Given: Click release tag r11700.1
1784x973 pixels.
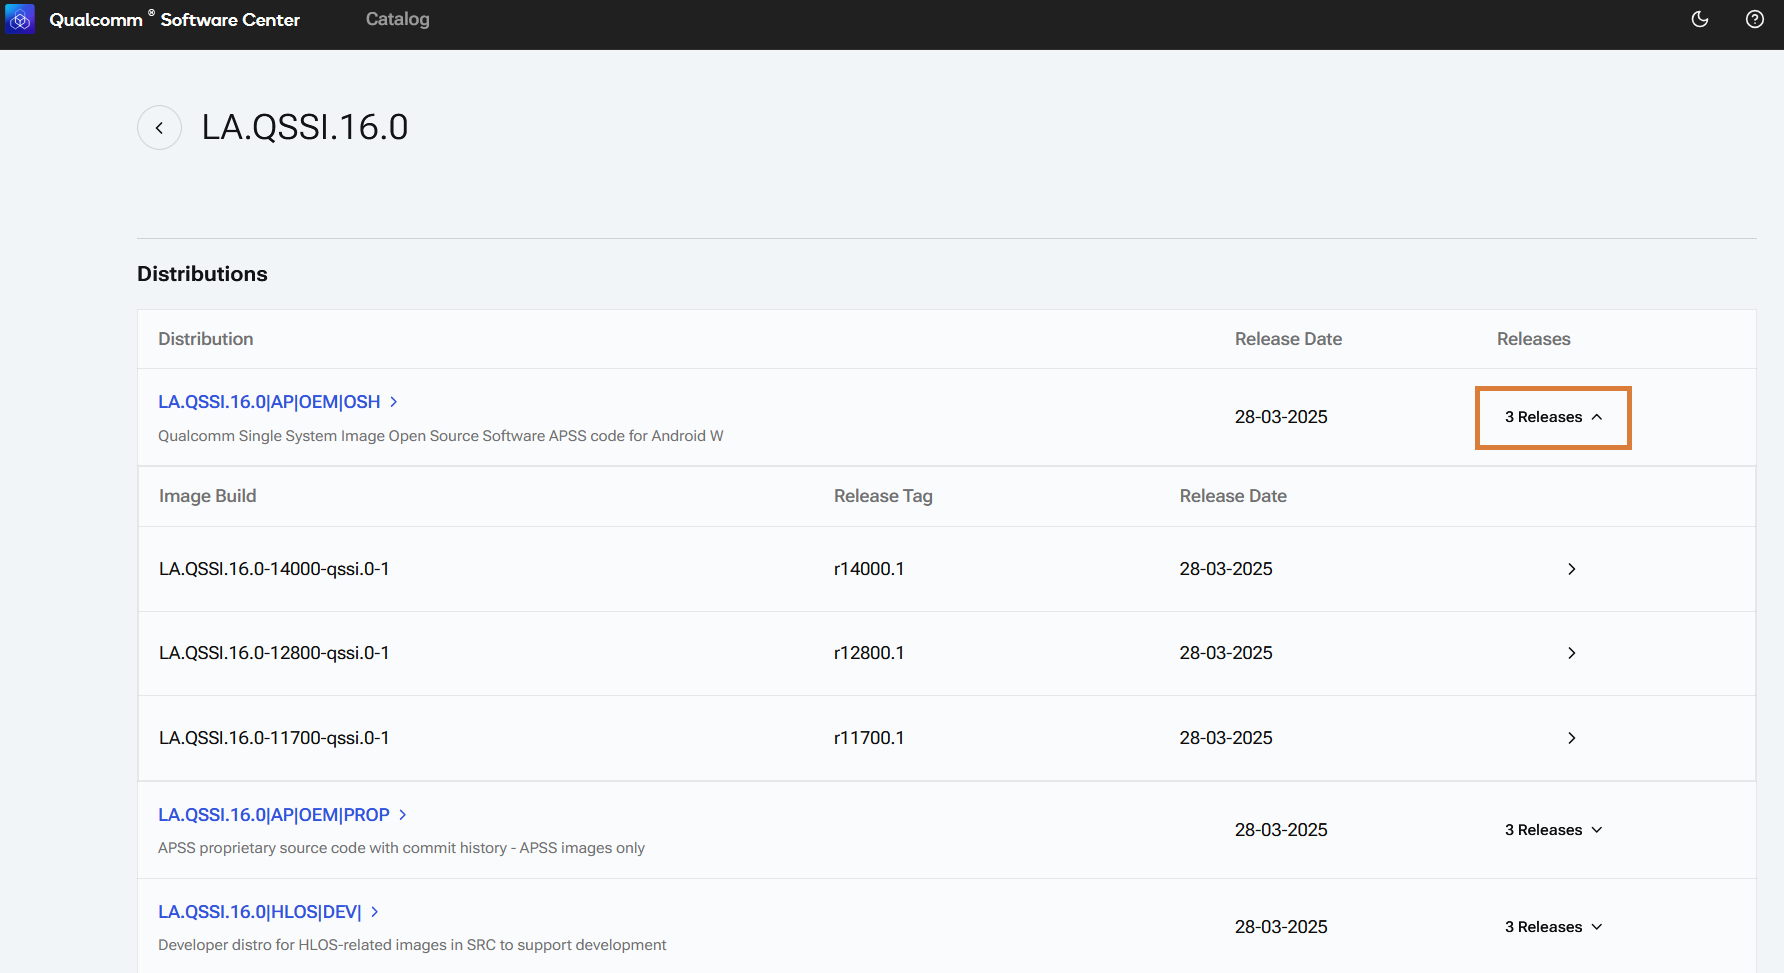Looking at the screenshot, I should point(869,738).
